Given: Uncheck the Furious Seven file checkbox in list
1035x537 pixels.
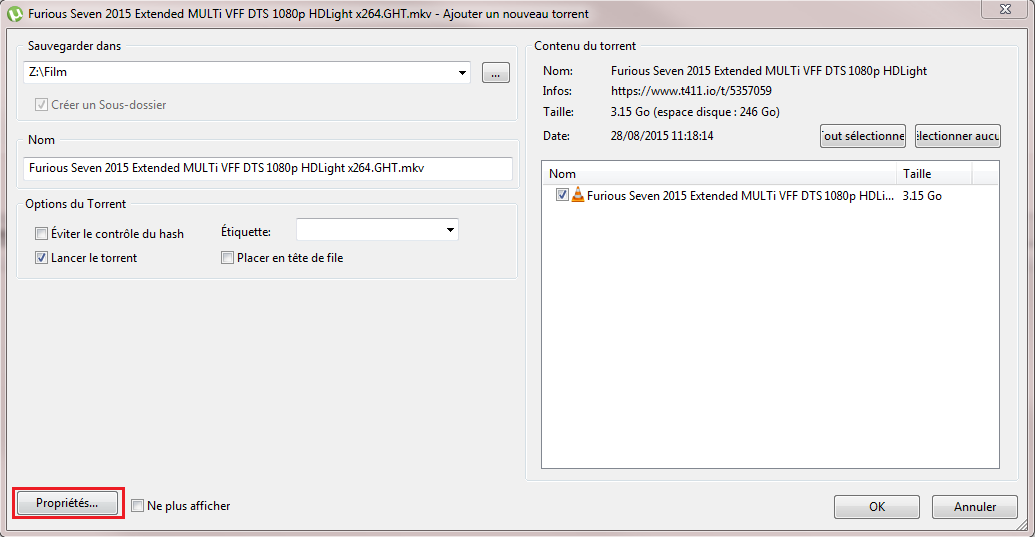Looking at the screenshot, I should tap(562, 195).
